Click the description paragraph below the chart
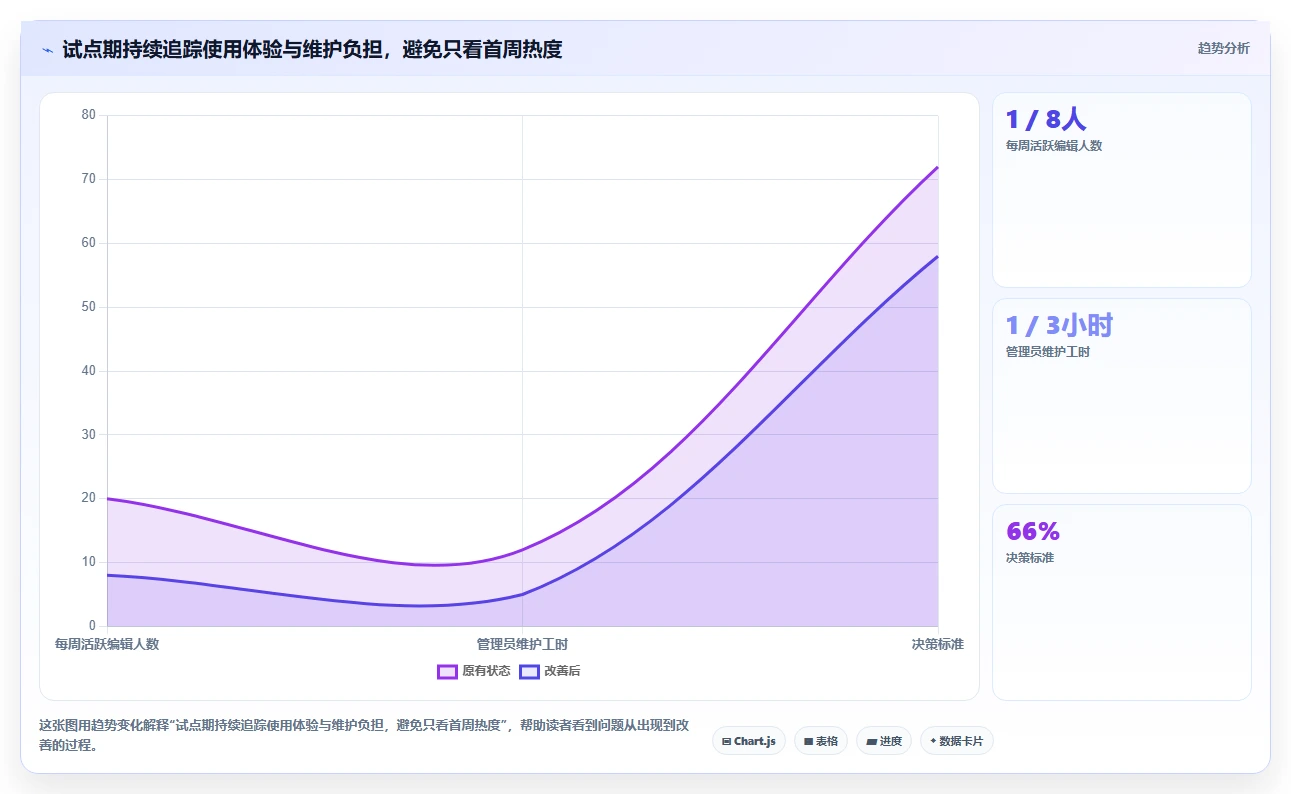This screenshot has height=794, width=1291. coord(363,735)
